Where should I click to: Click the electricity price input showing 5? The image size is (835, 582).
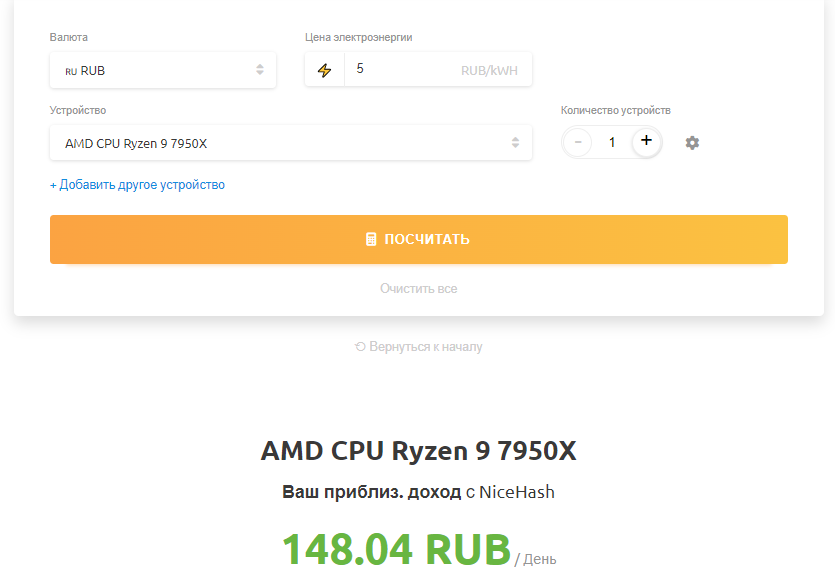[400, 70]
